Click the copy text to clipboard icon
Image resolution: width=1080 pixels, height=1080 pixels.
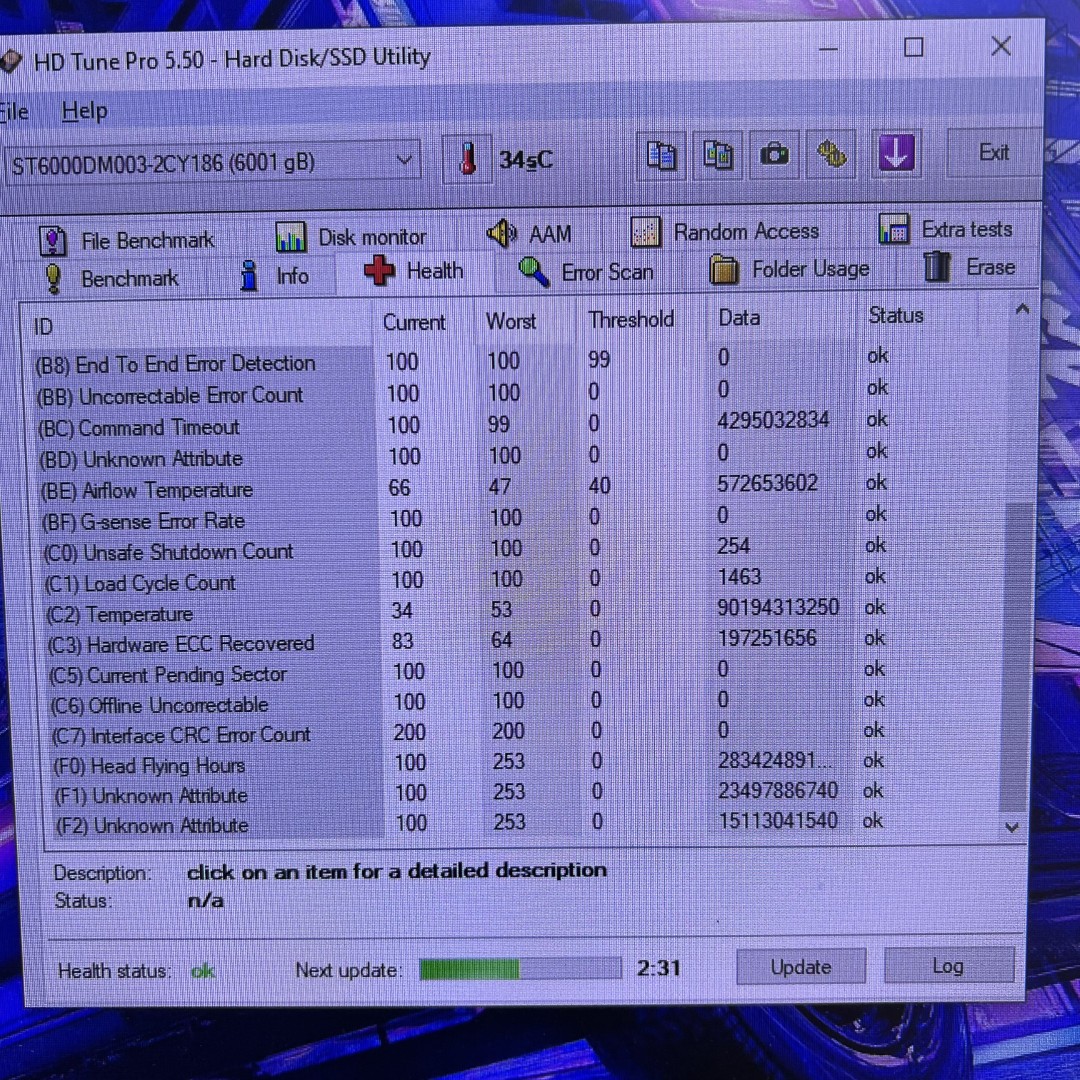661,156
